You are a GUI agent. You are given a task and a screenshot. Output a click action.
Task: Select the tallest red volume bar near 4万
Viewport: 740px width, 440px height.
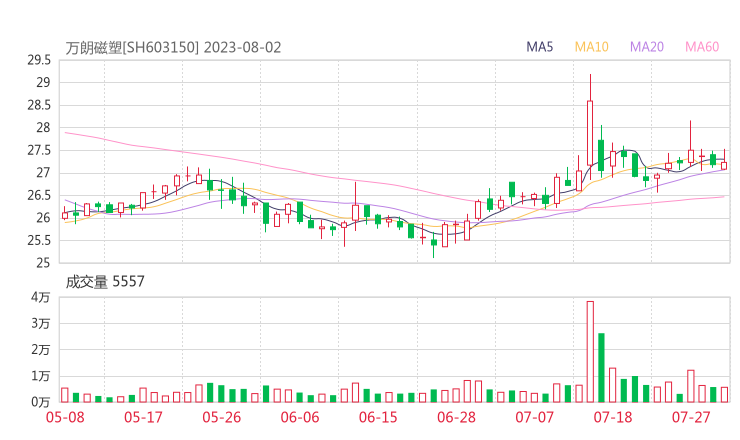point(590,352)
